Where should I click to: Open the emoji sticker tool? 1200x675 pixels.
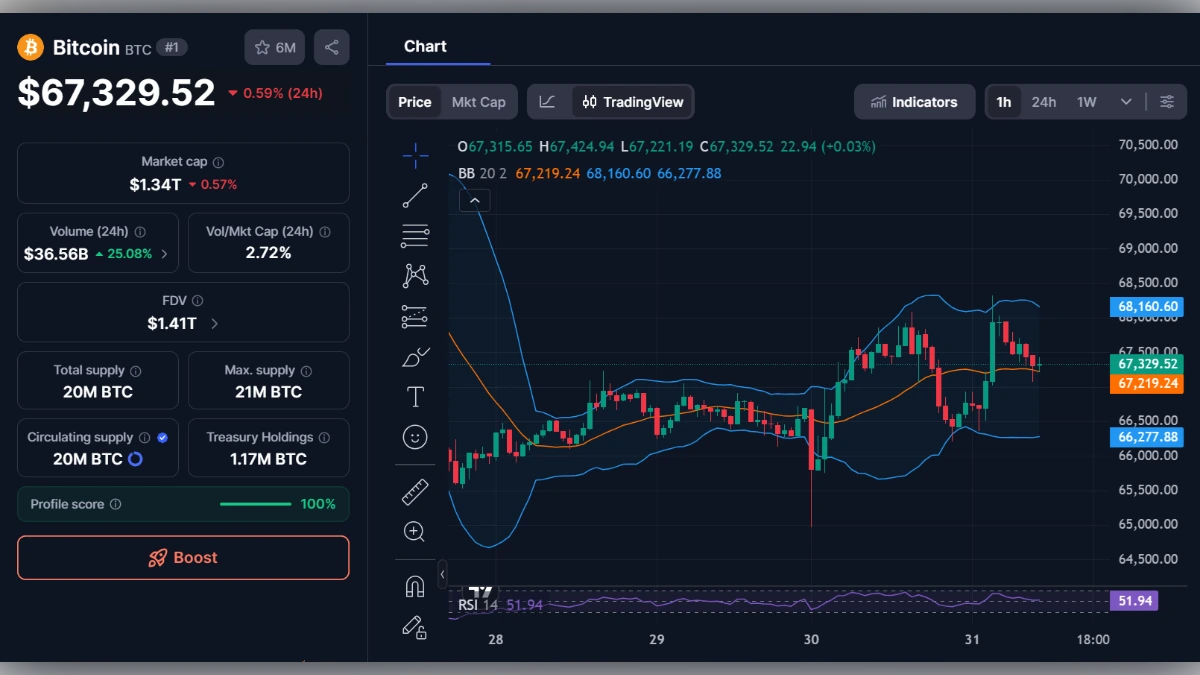(415, 436)
